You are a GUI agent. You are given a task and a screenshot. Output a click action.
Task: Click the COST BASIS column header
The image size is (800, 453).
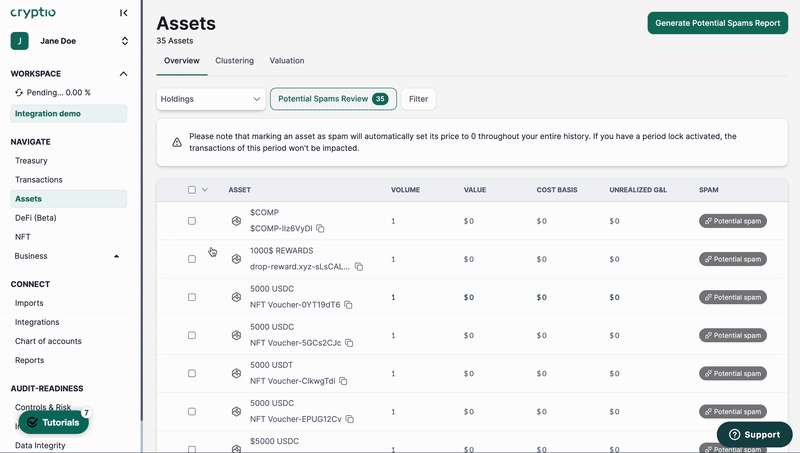point(557,190)
